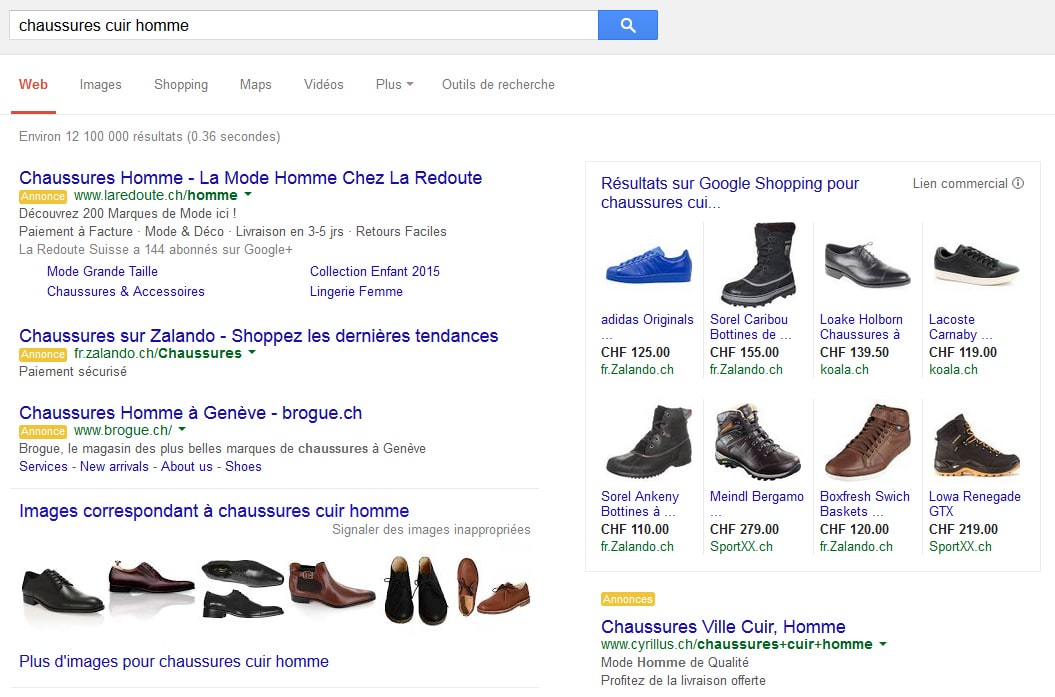Click inside the search query field
Viewport: 1055px width, 697px height.
click(303, 26)
